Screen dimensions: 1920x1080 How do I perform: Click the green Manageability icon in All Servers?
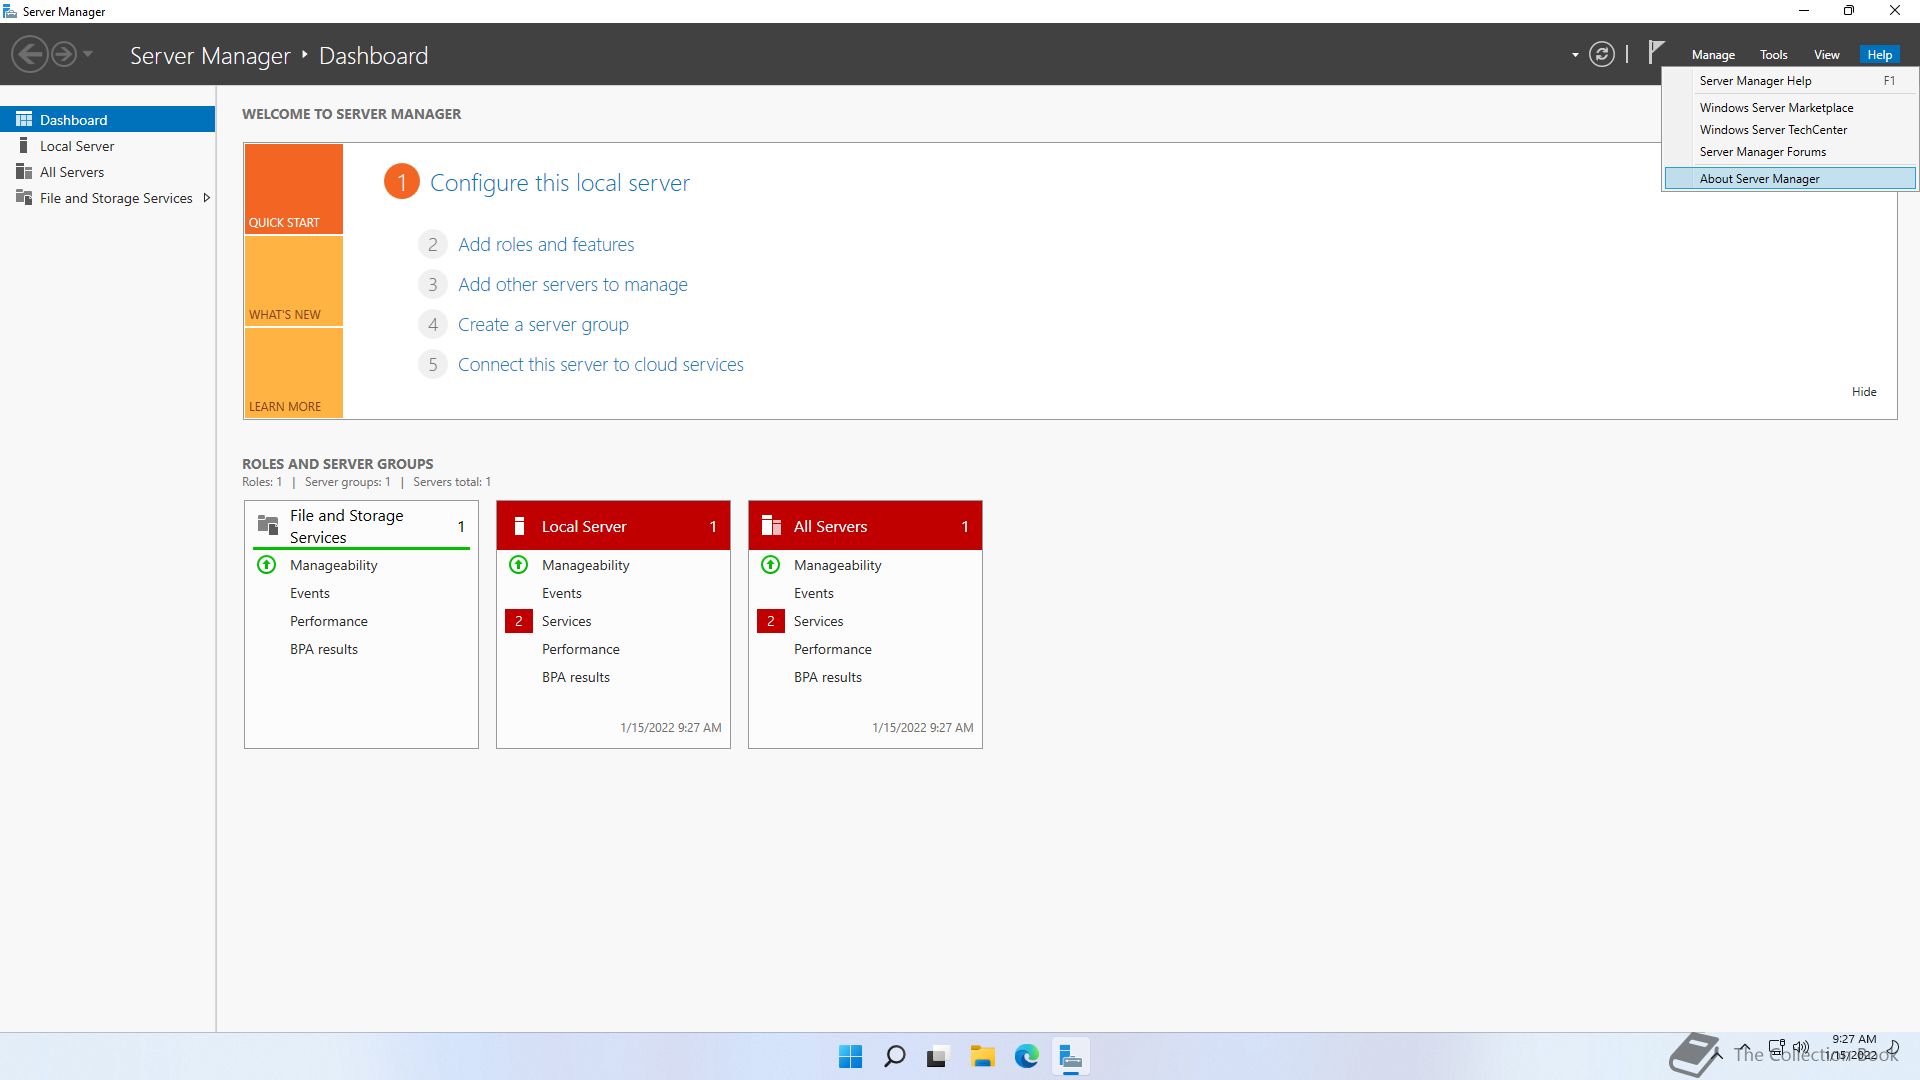(x=770, y=565)
